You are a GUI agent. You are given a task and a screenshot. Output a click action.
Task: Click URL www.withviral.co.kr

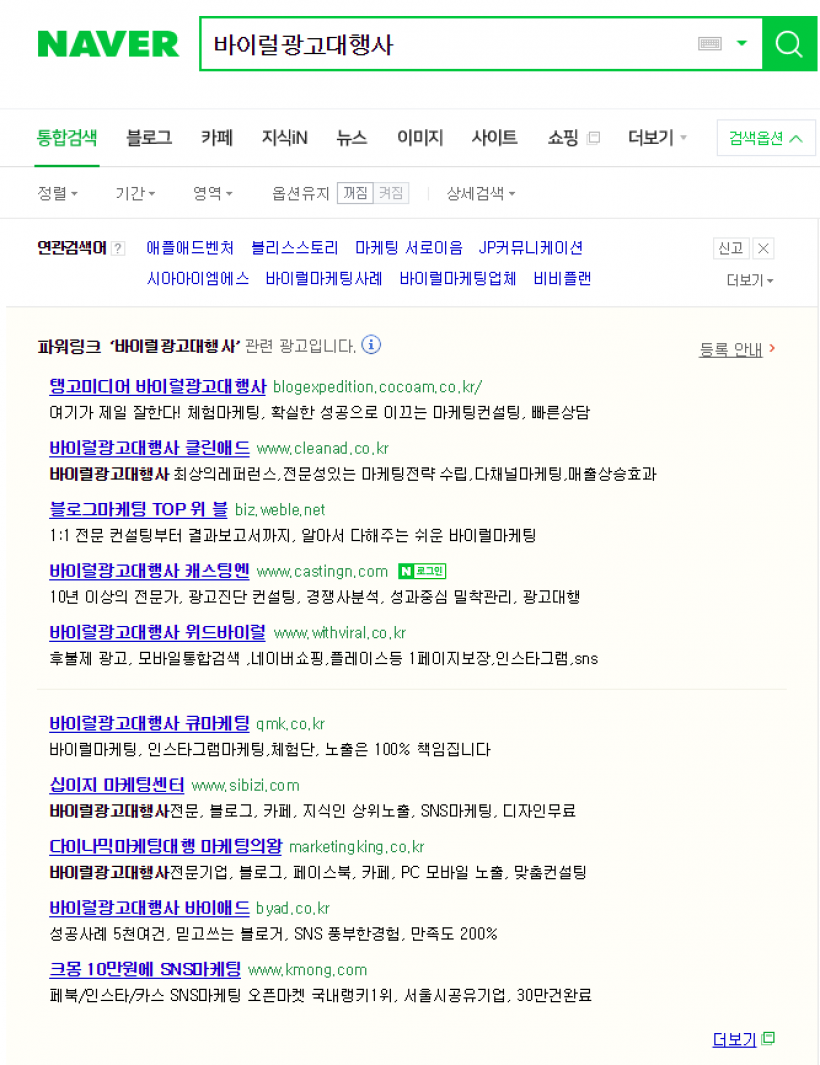(x=340, y=633)
